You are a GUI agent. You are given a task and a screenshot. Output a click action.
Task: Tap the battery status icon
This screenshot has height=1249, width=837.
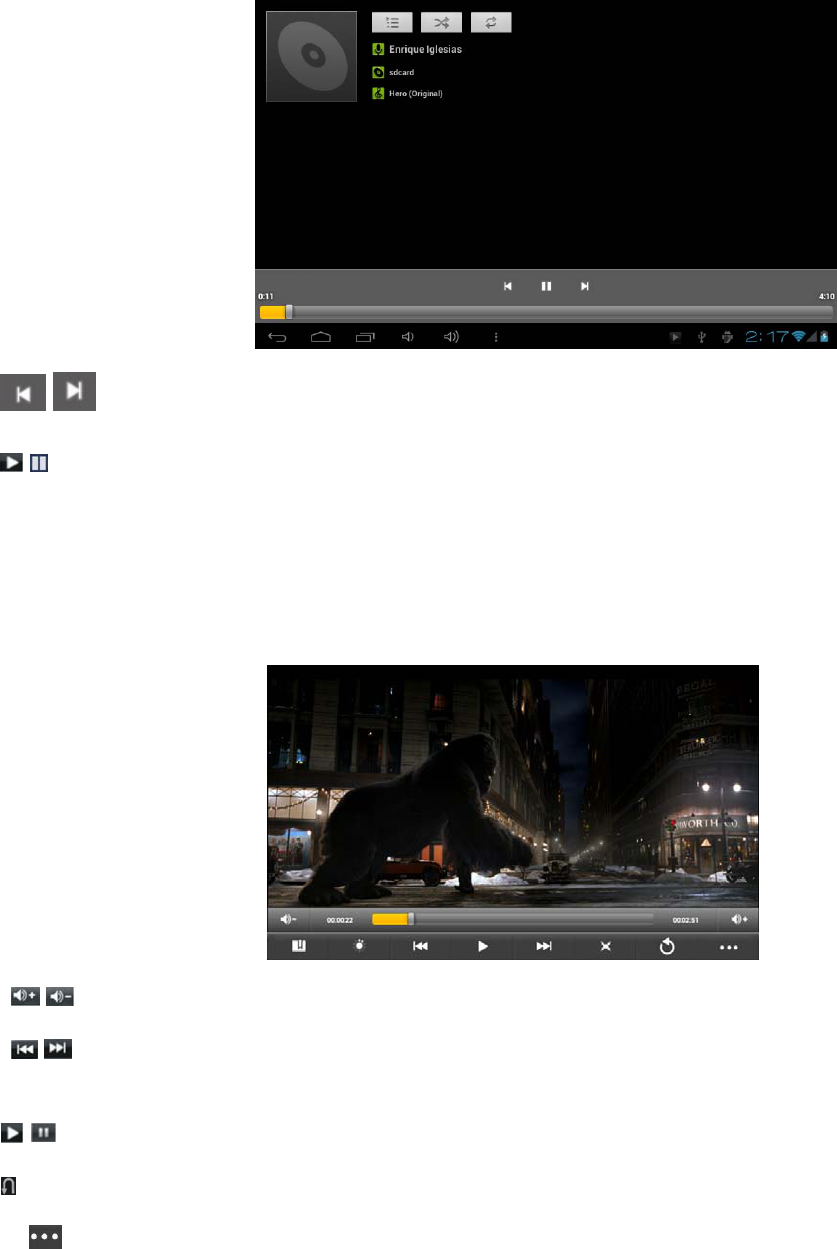(825, 338)
